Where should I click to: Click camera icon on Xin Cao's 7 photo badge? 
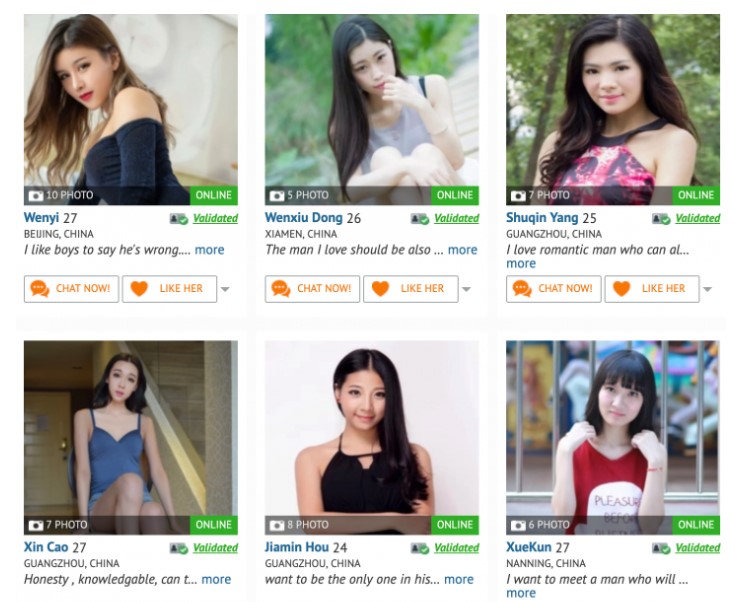(35, 525)
